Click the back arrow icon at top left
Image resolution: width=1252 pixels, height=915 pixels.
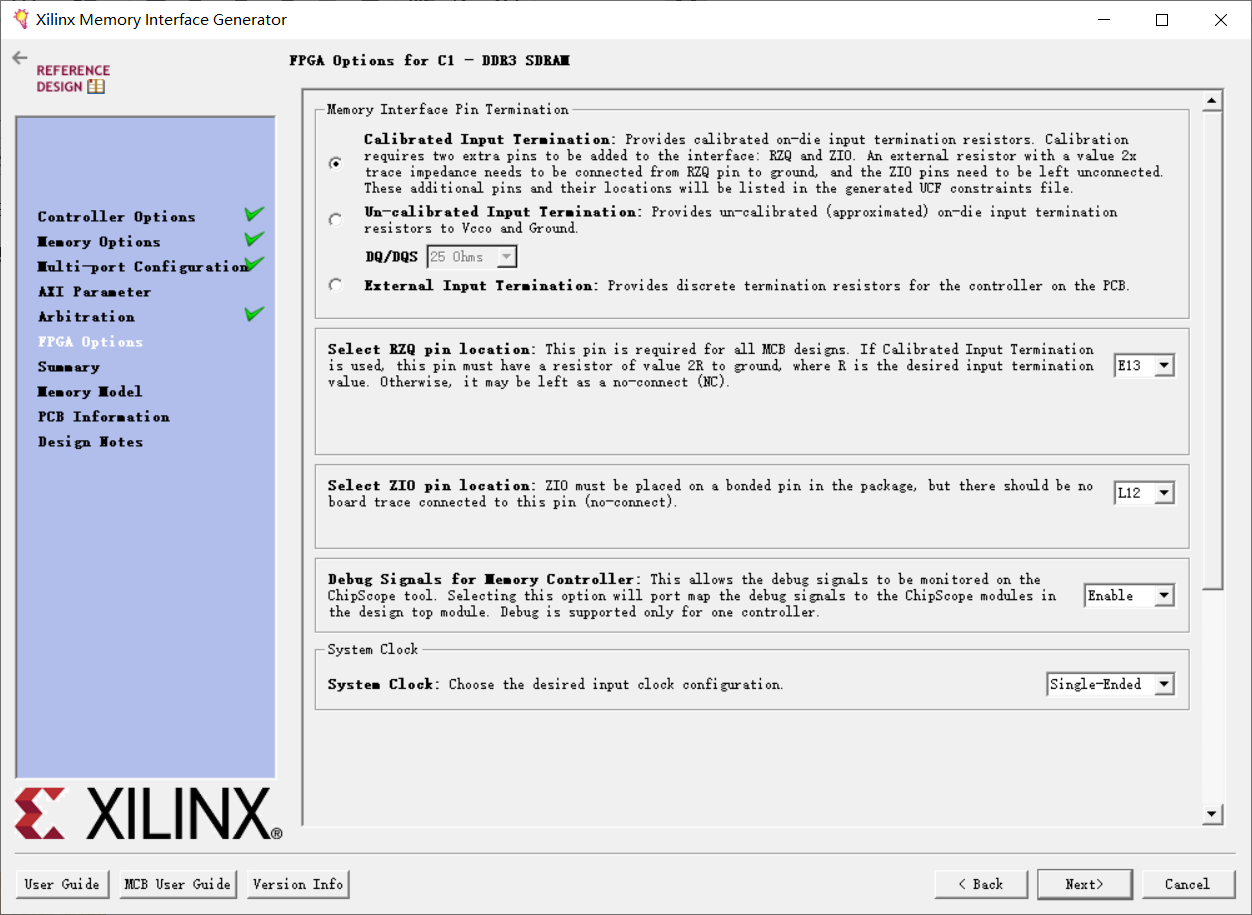tap(19, 58)
